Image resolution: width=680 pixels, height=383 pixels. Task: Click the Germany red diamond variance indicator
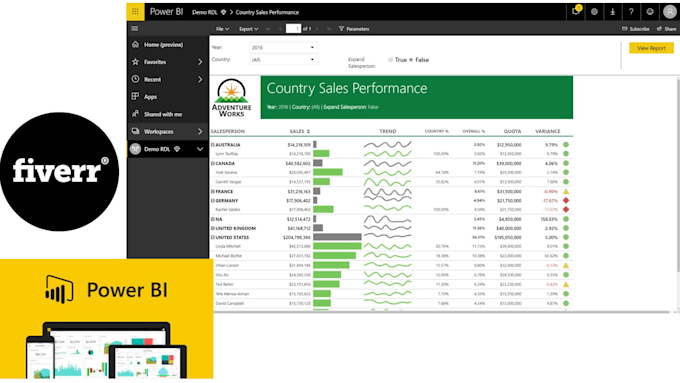click(566, 200)
